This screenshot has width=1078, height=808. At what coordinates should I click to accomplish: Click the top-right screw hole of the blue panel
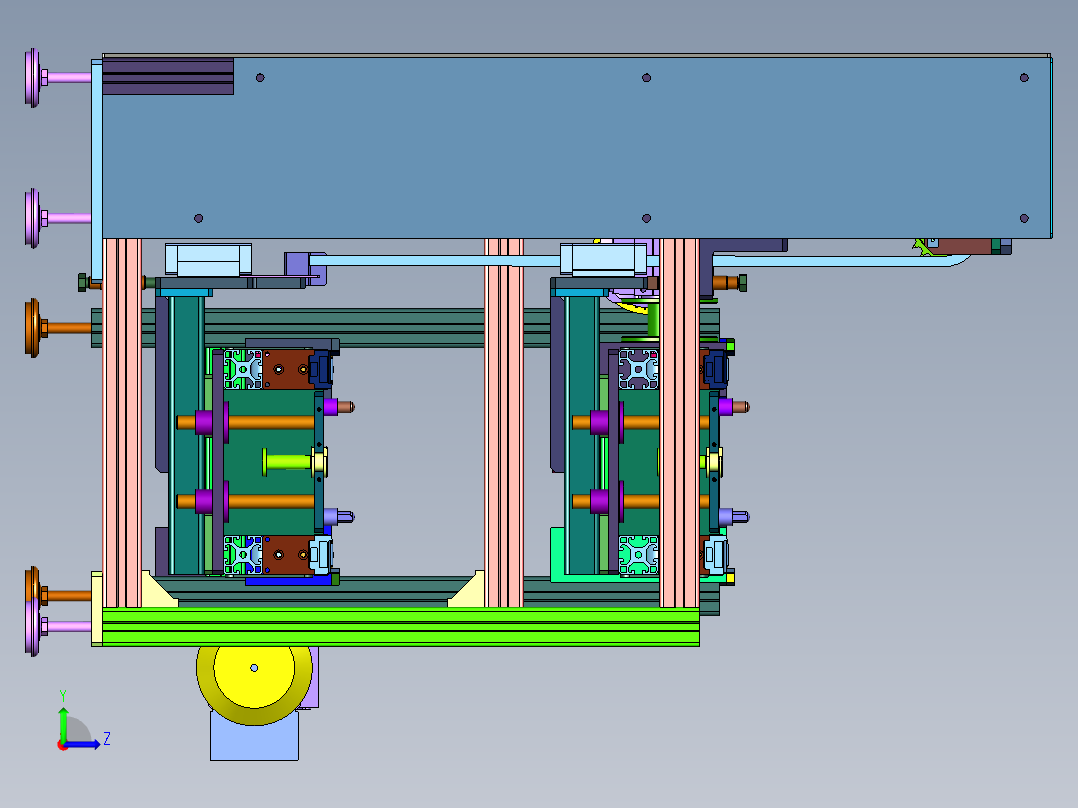click(1024, 78)
